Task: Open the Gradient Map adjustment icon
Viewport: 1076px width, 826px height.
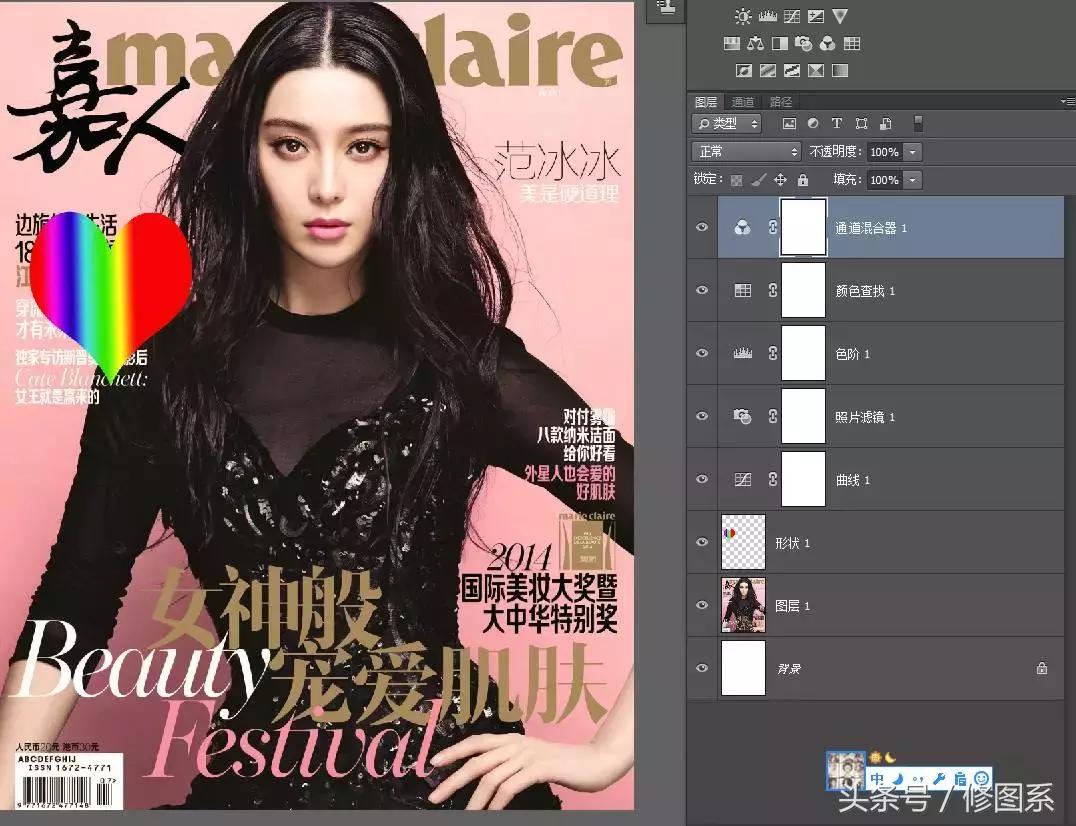Action: (815, 70)
